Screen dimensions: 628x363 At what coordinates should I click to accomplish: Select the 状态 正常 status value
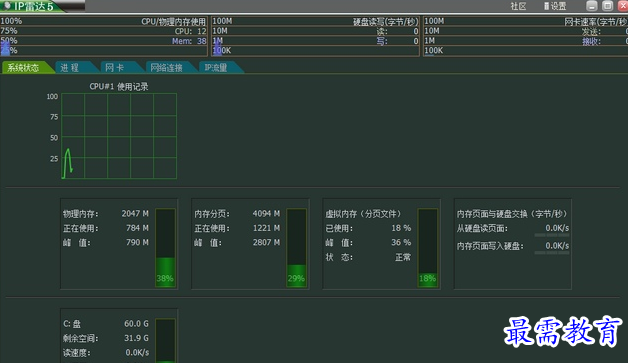click(x=403, y=257)
